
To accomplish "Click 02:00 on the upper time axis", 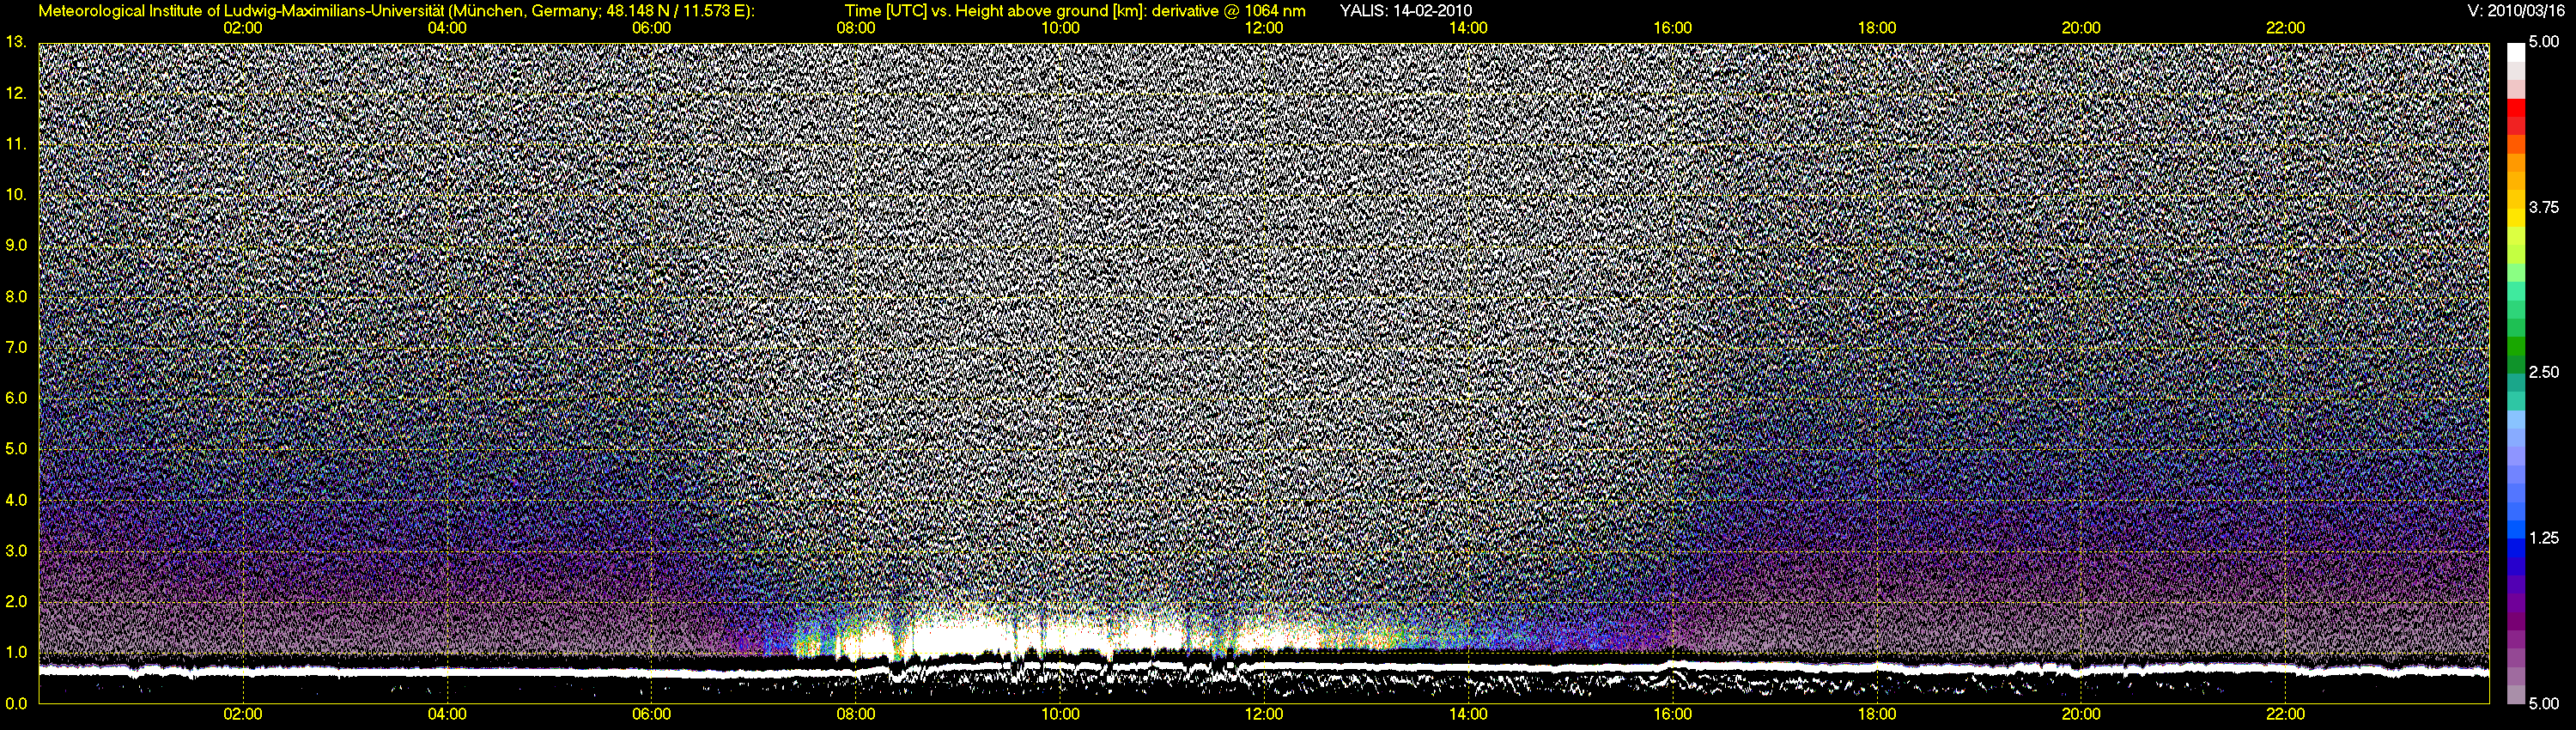I will coord(243,28).
